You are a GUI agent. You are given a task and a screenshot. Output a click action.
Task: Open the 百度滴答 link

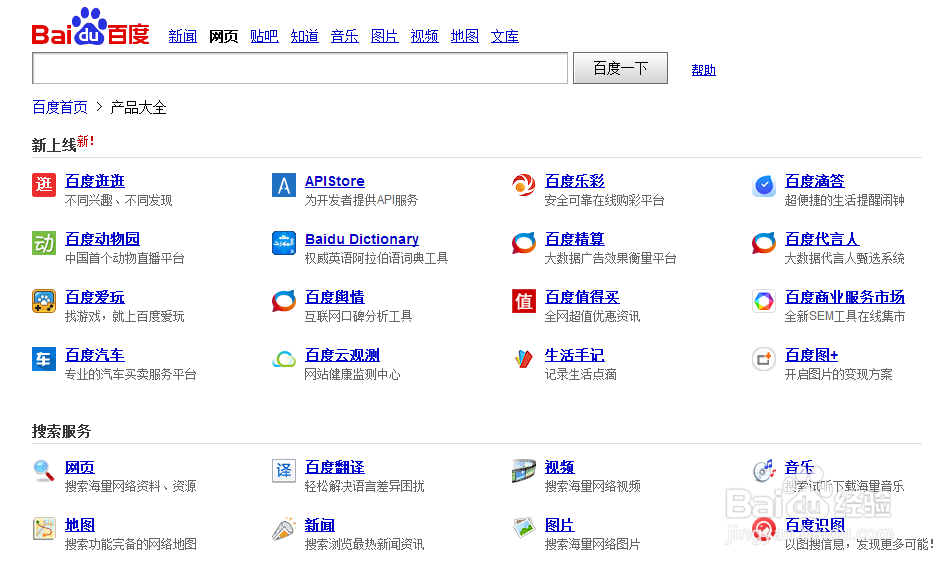coord(814,181)
